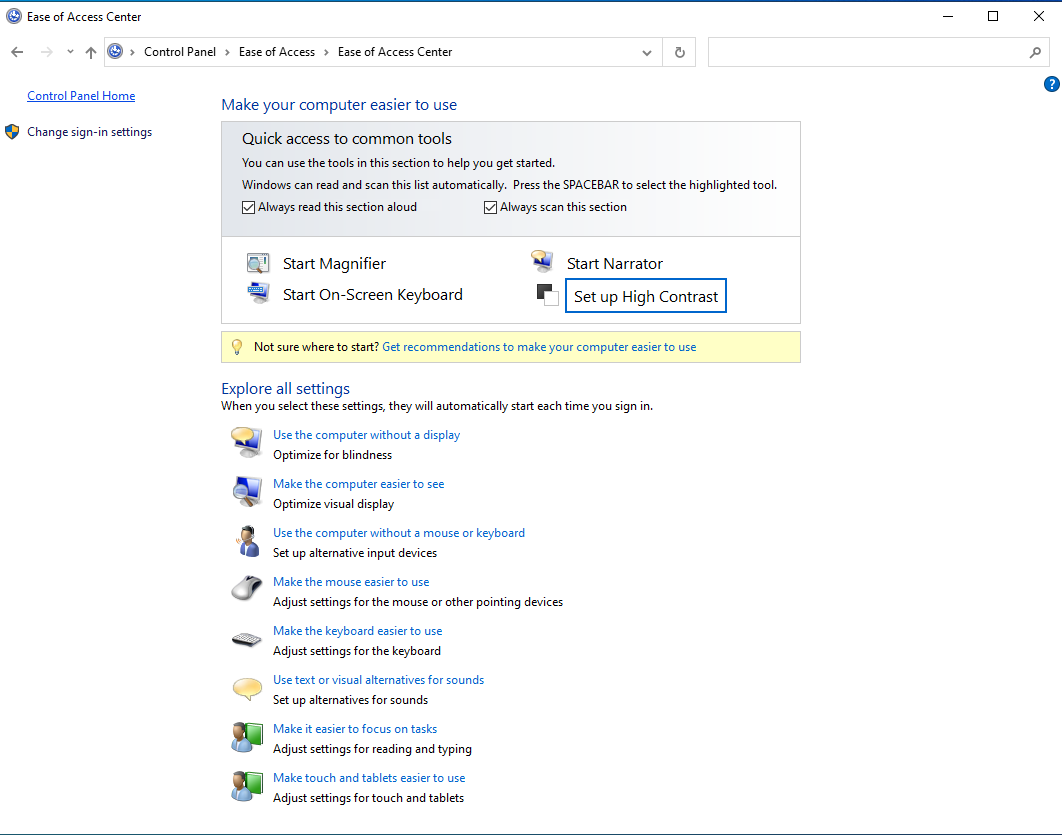The width and height of the screenshot is (1062, 835).
Task: Open 'Make it easier to focus on tasks'
Action: (355, 729)
